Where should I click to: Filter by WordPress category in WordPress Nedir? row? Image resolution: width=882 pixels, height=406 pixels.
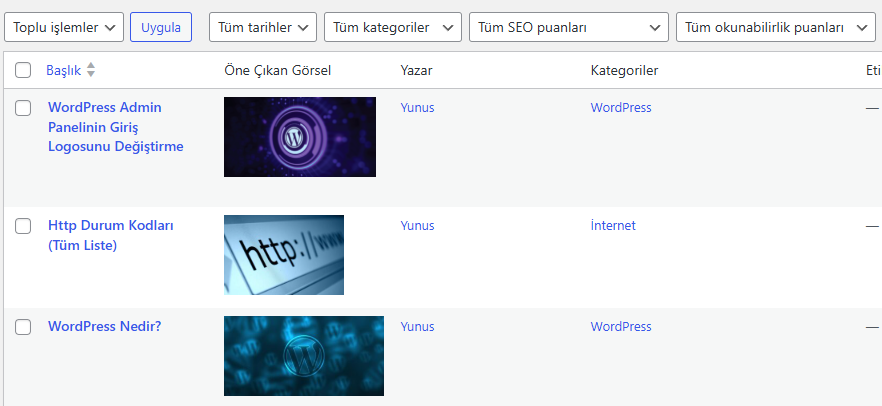[621, 327]
